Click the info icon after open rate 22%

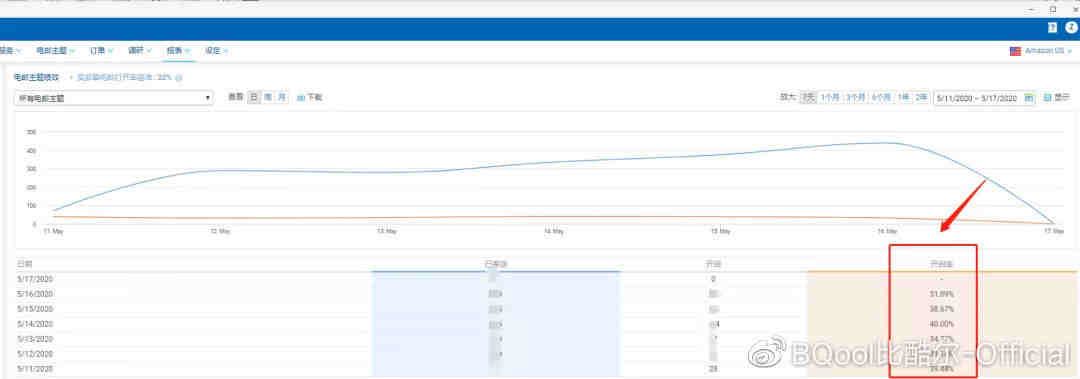[x=178, y=78]
